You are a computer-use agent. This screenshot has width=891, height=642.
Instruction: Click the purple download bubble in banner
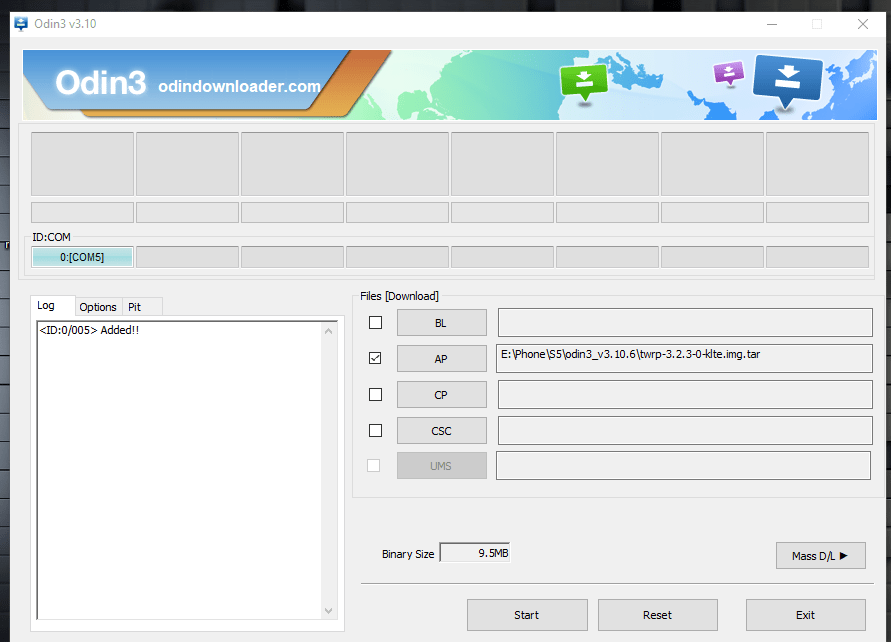pyautogui.click(x=729, y=73)
